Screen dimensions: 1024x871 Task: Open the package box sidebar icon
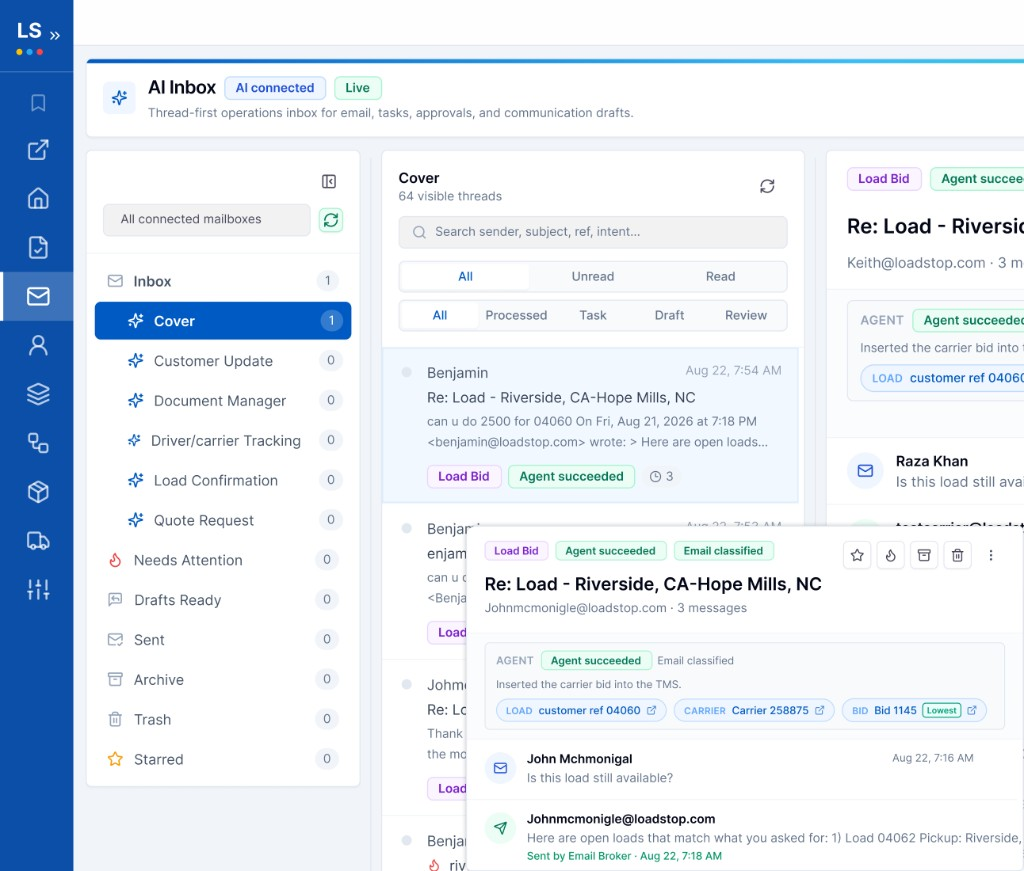pyautogui.click(x=38, y=492)
